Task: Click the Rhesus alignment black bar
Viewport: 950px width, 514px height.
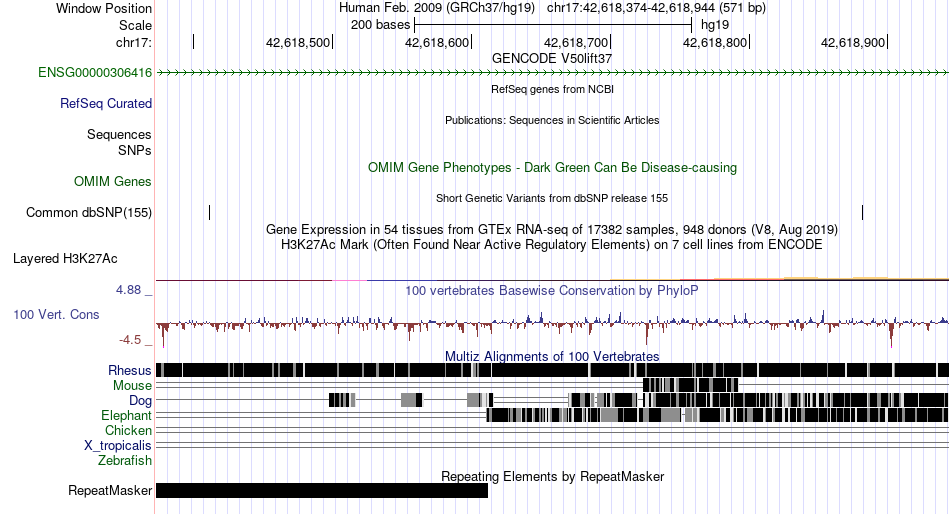Action: [552, 370]
